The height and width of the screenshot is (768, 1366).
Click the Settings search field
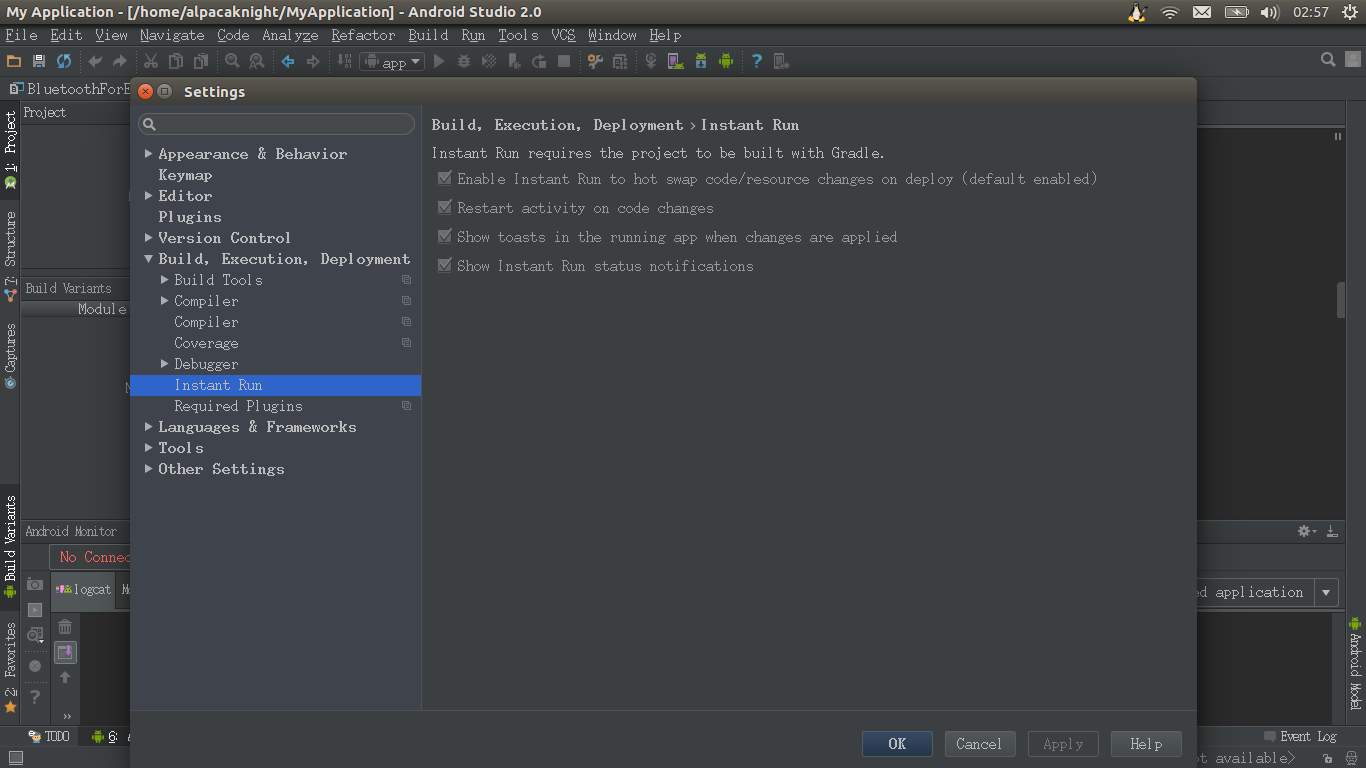click(277, 124)
